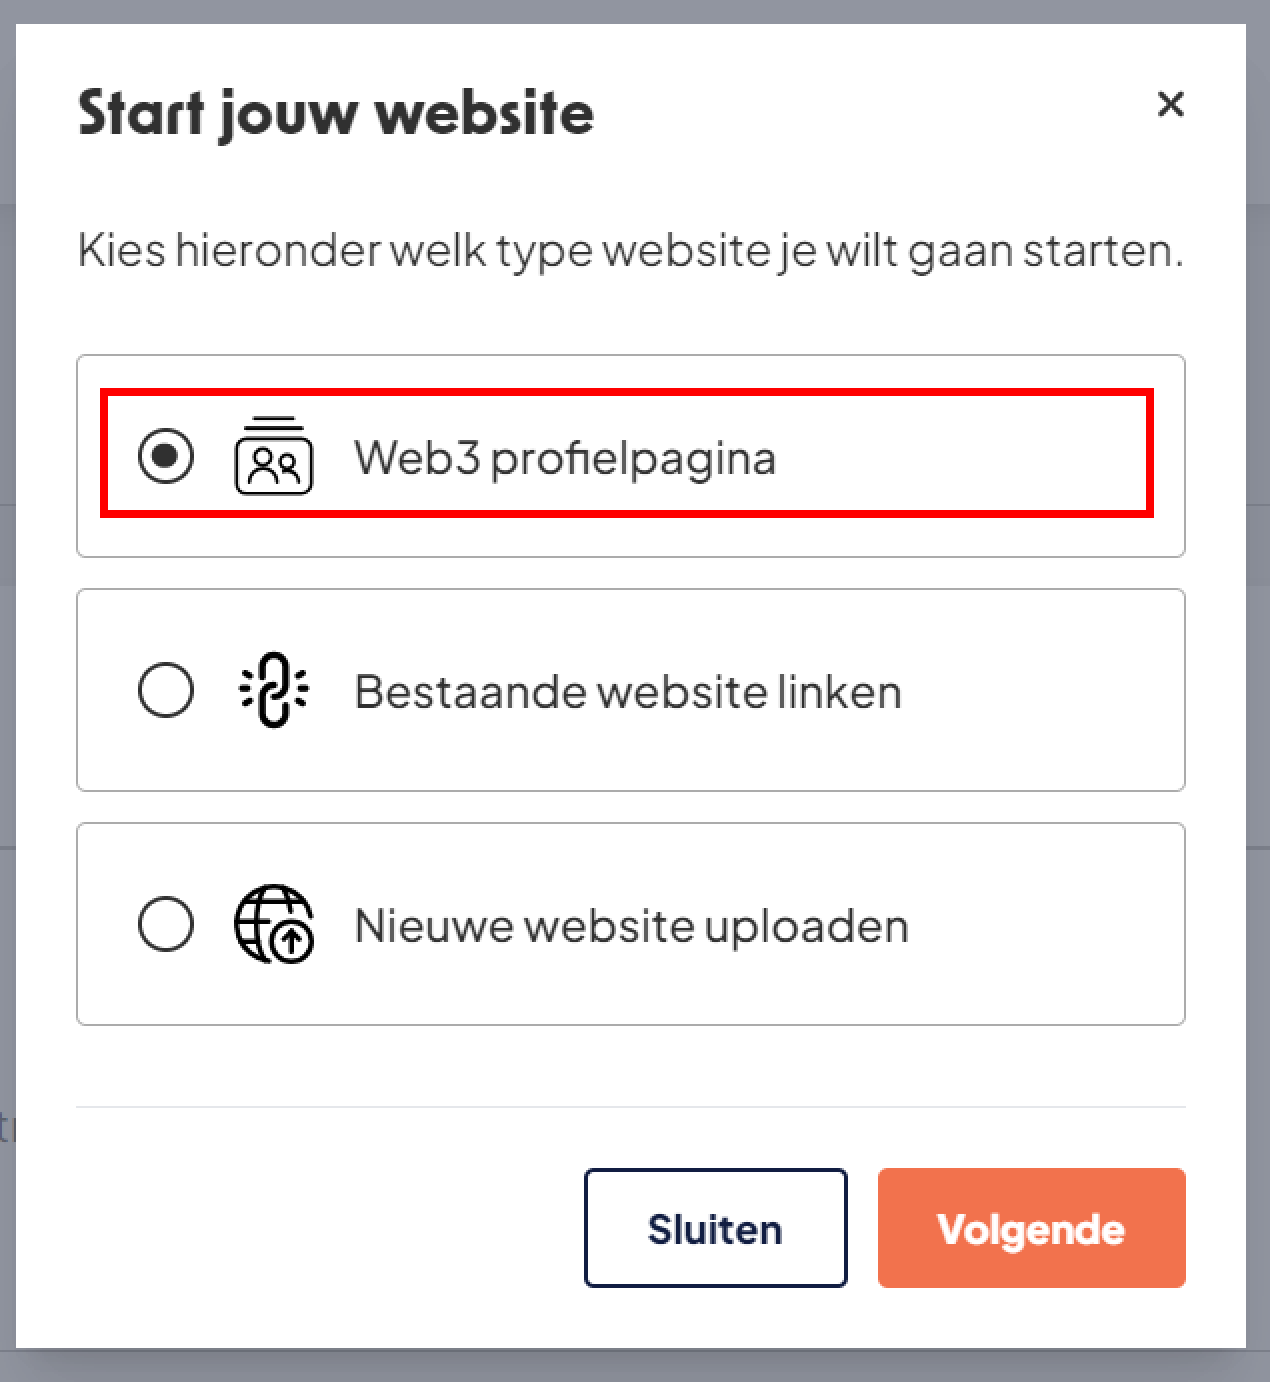
Task: Select the Web3 profielpagina radio button
Action: pyautogui.click(x=166, y=456)
